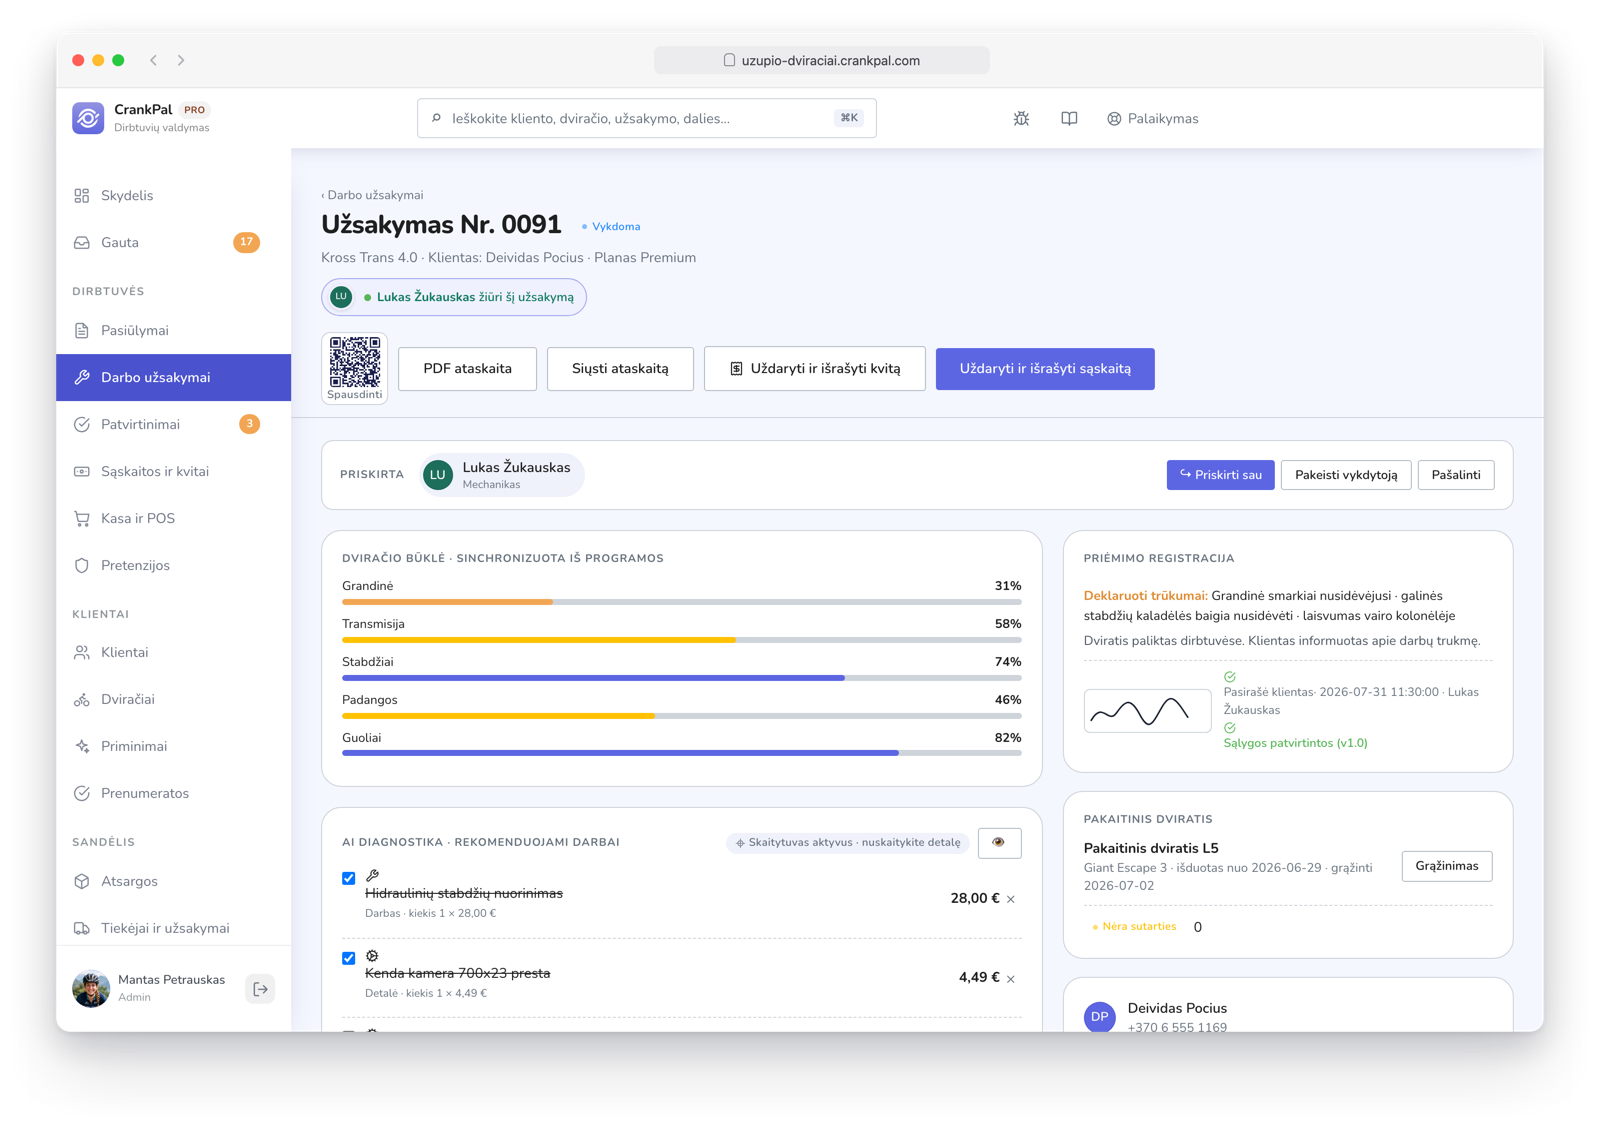The width and height of the screenshot is (1600, 1131).
Task: Select Darbo užsakymai in sidebar
Action: [173, 377]
